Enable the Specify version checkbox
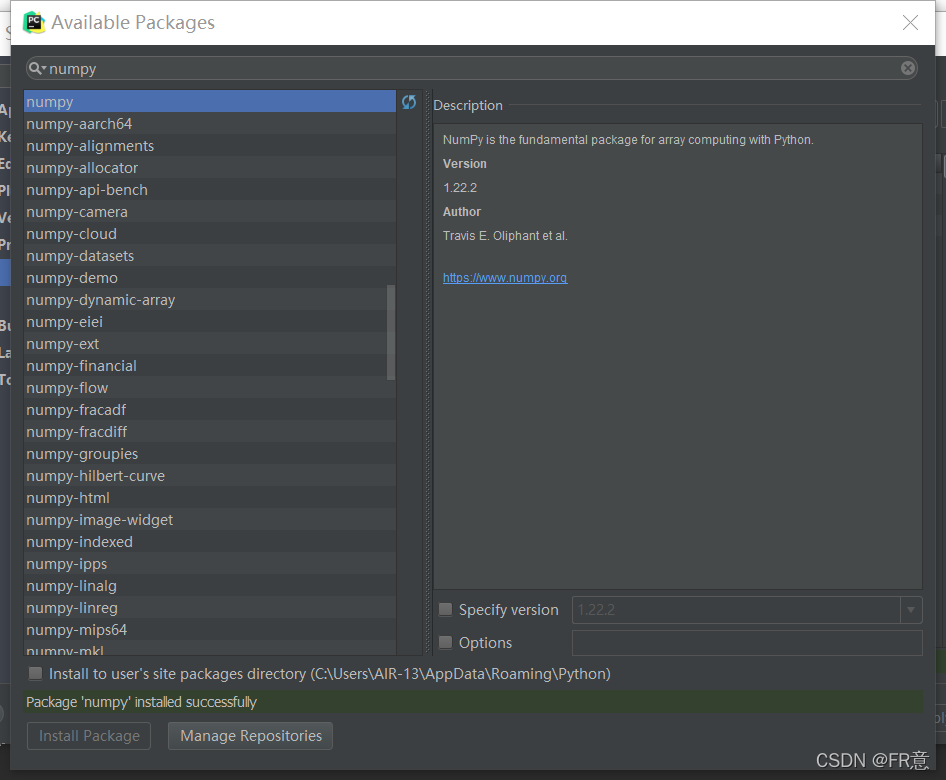The image size is (946, 780). 445,609
